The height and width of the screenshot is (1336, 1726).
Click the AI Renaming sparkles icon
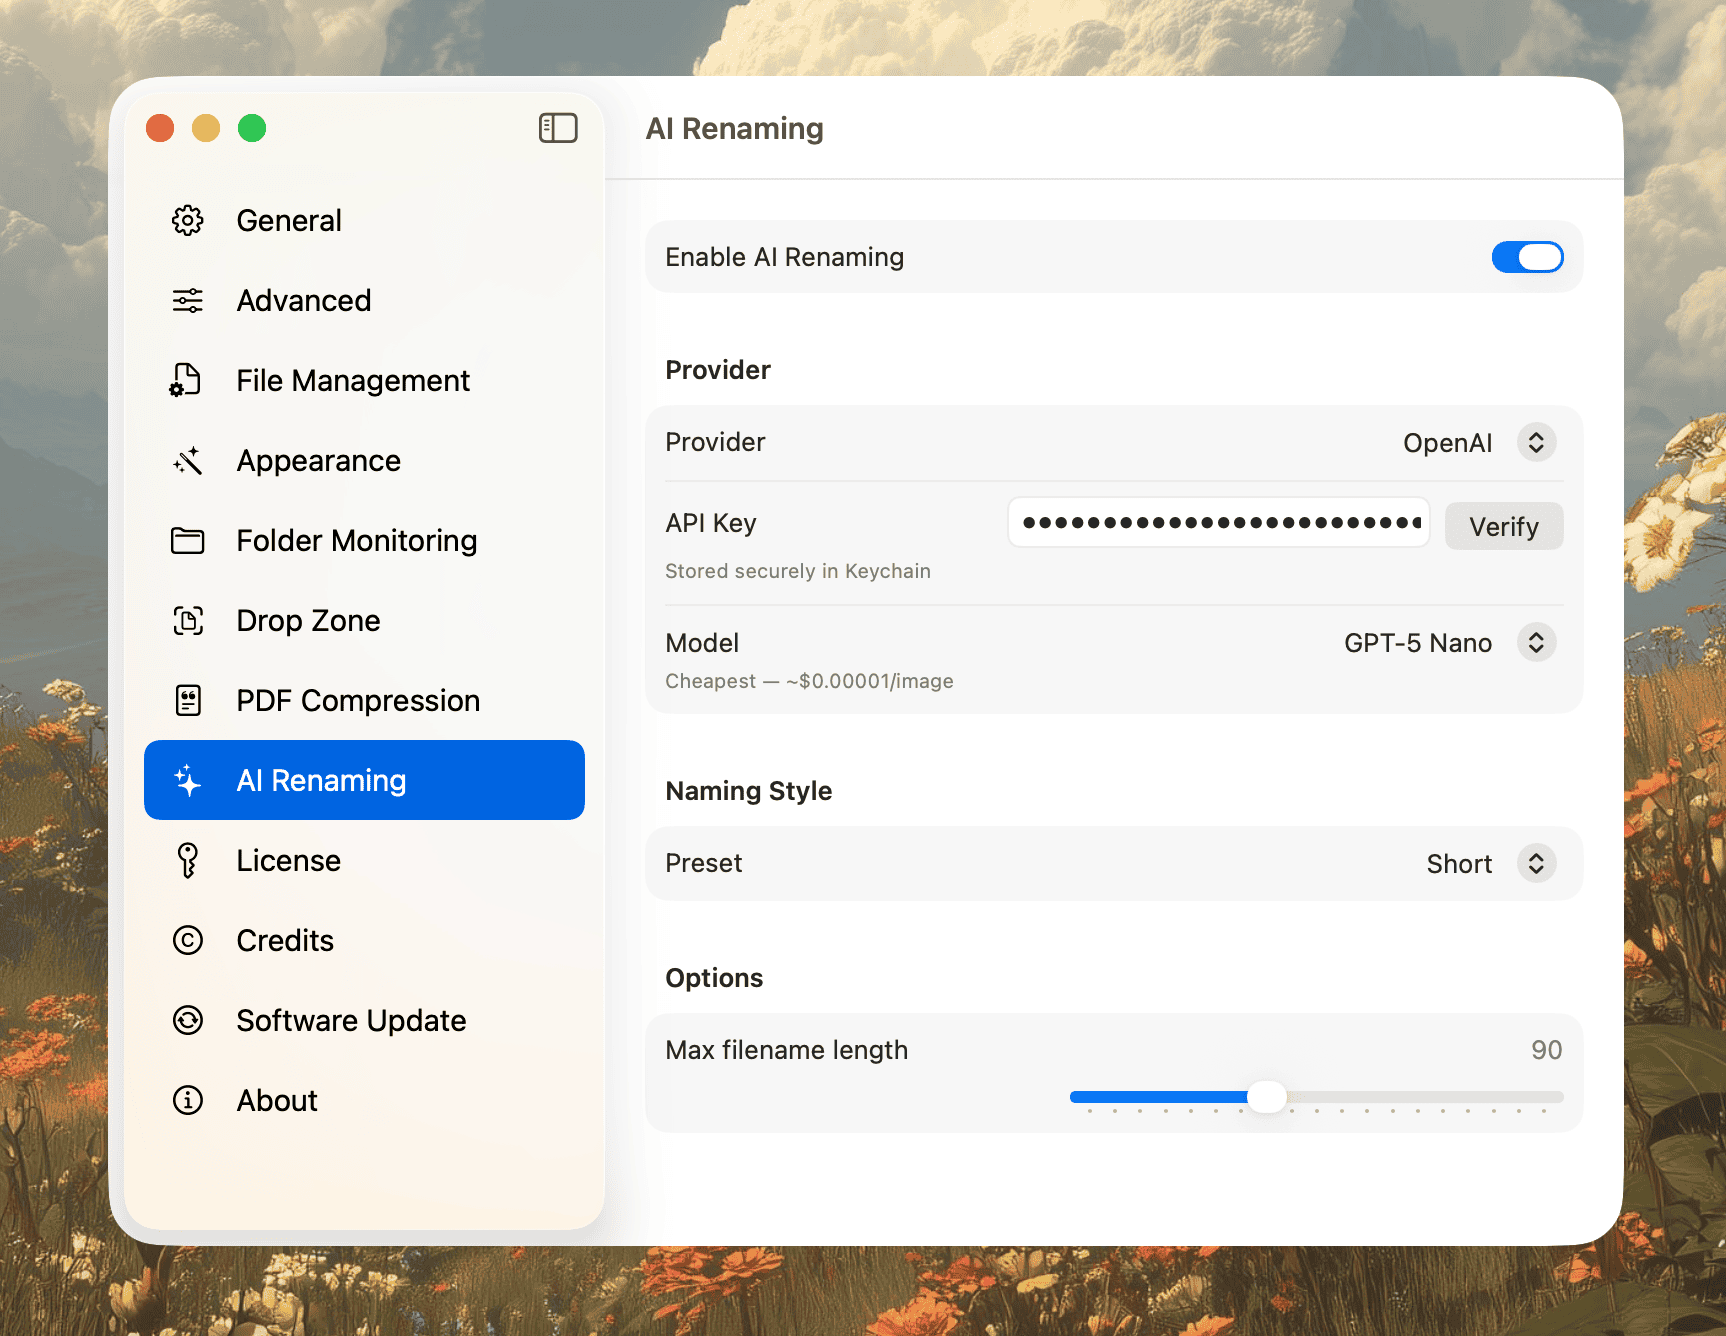186,780
